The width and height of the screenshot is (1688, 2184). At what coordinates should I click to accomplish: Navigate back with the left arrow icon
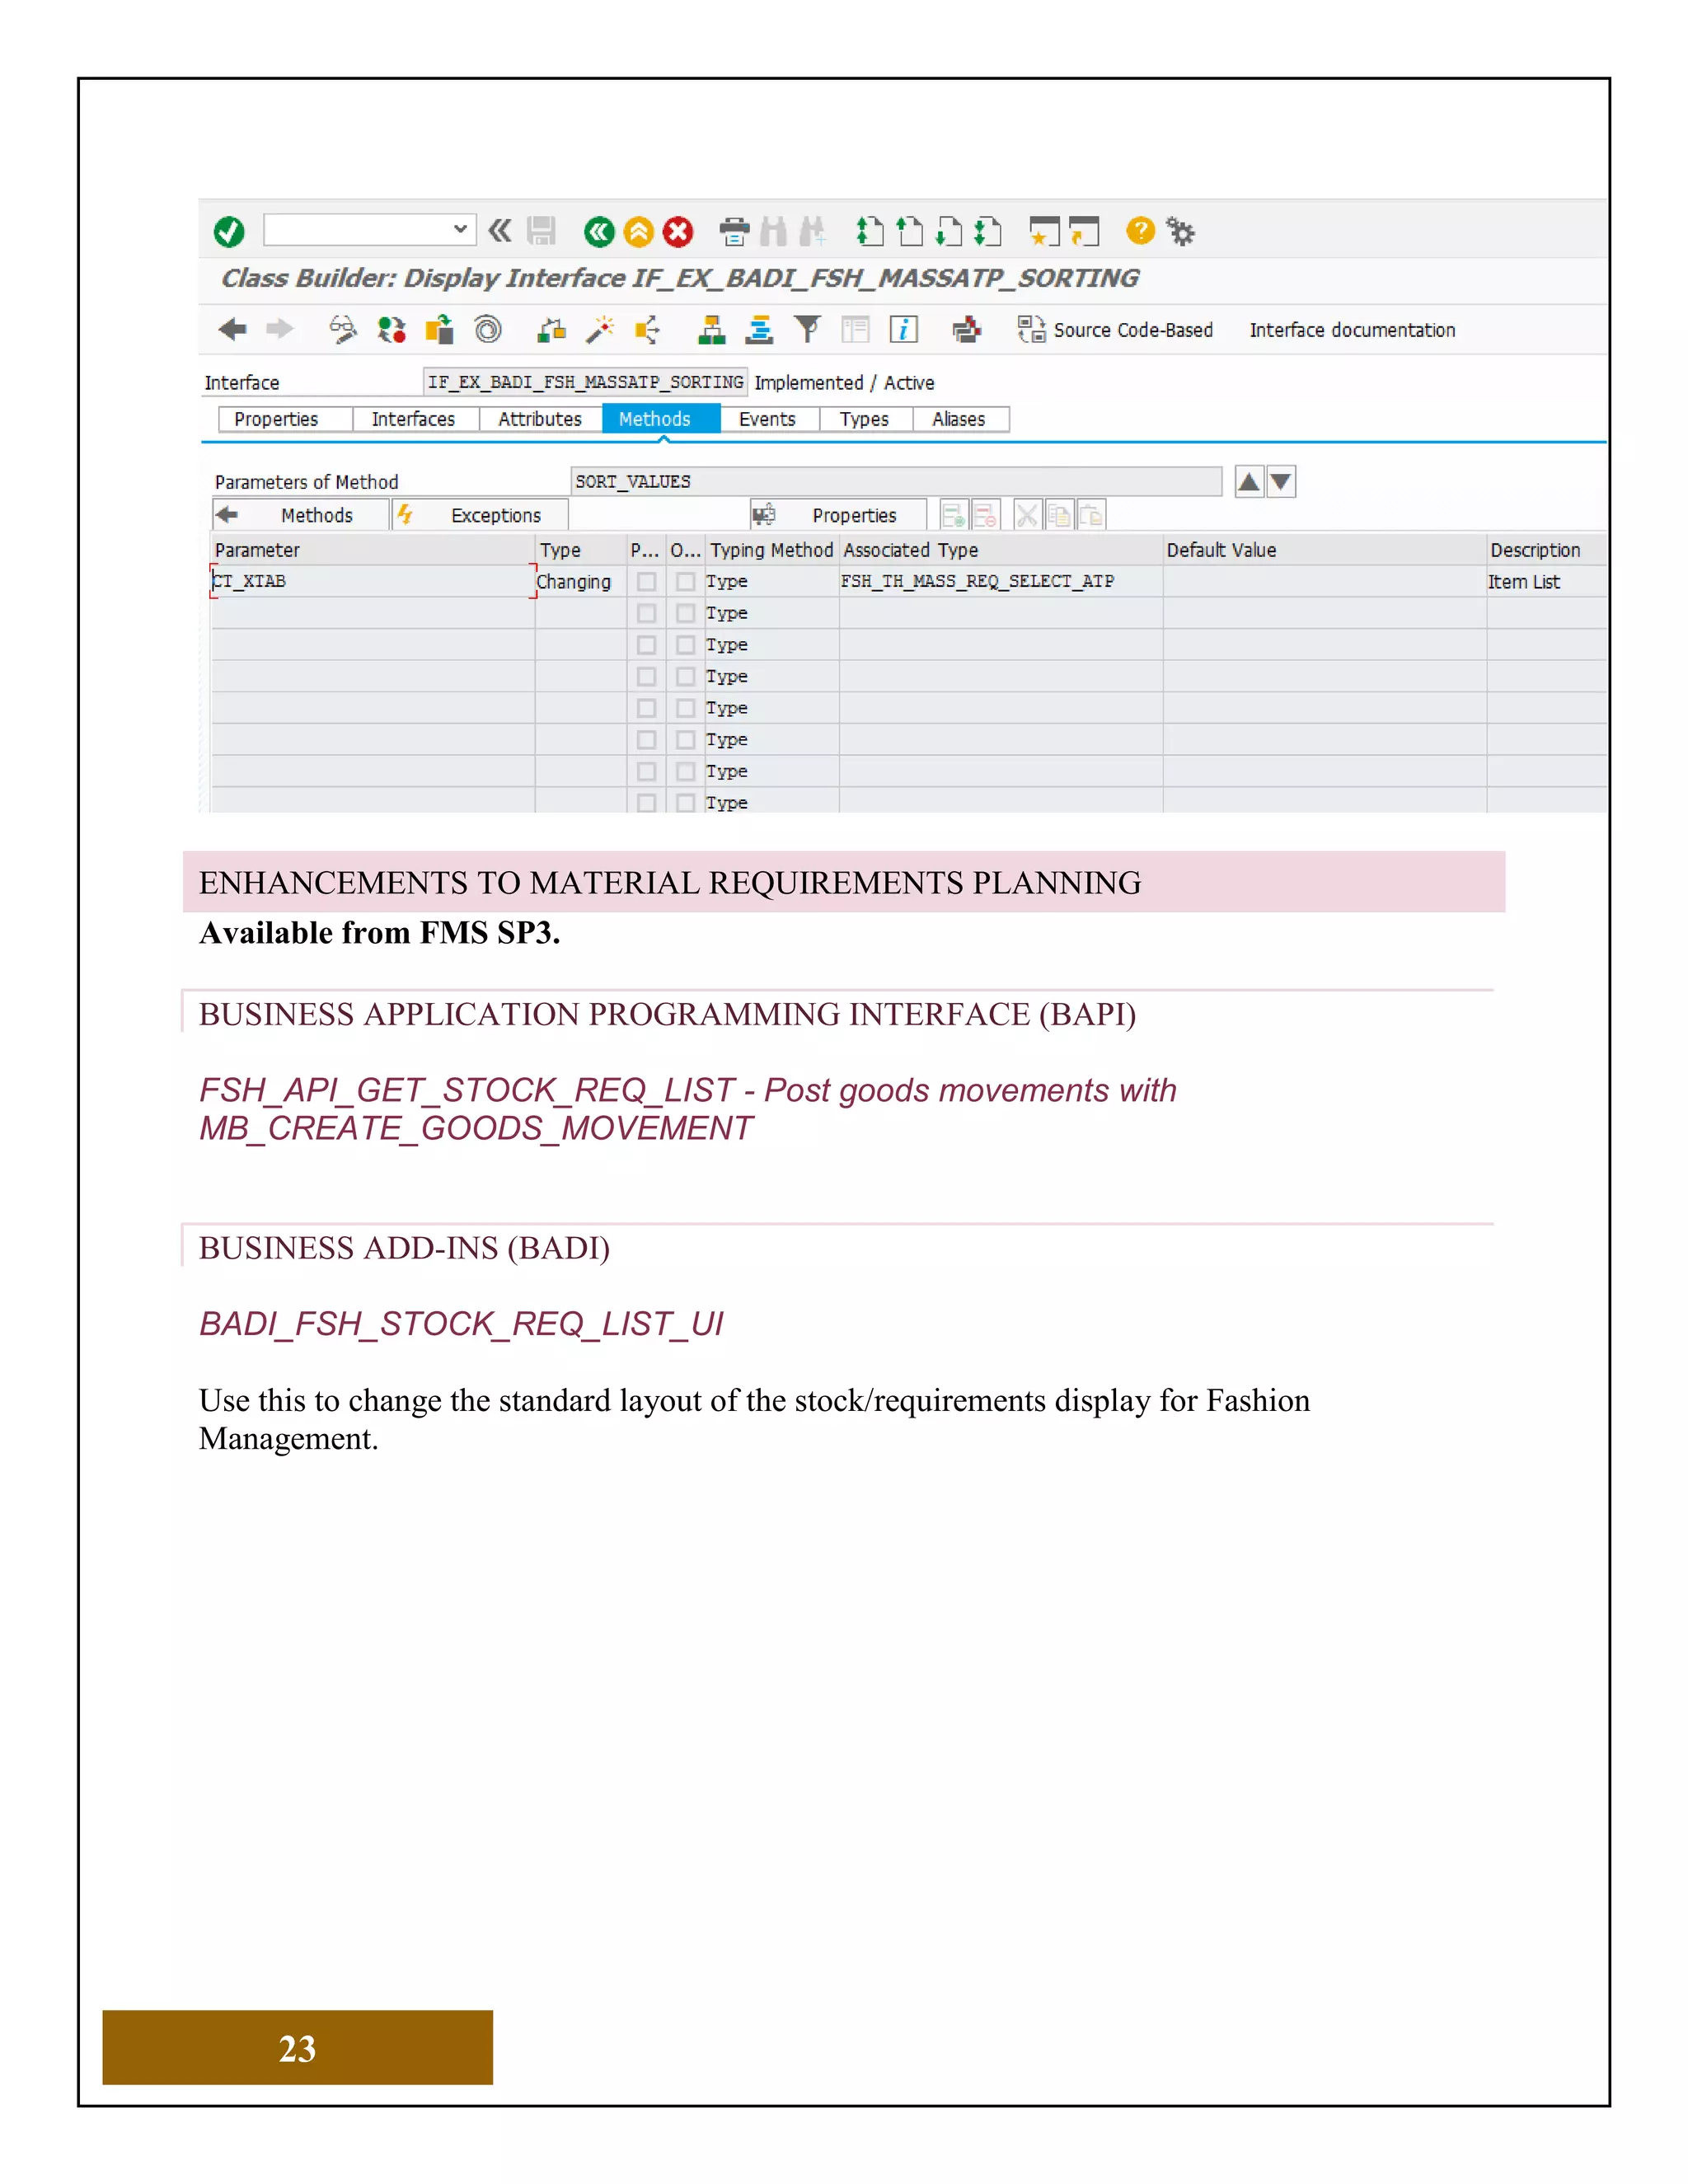tap(232, 329)
